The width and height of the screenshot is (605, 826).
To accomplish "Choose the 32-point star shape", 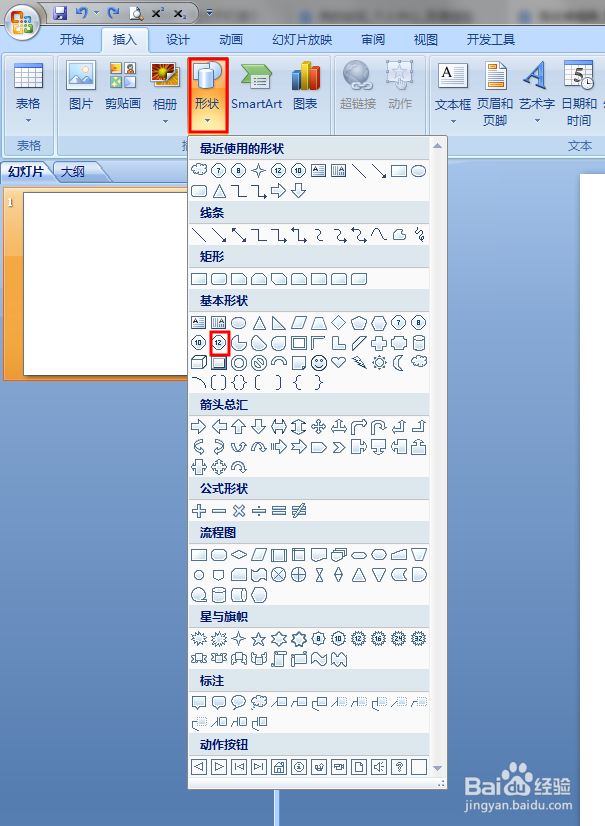I will (419, 639).
